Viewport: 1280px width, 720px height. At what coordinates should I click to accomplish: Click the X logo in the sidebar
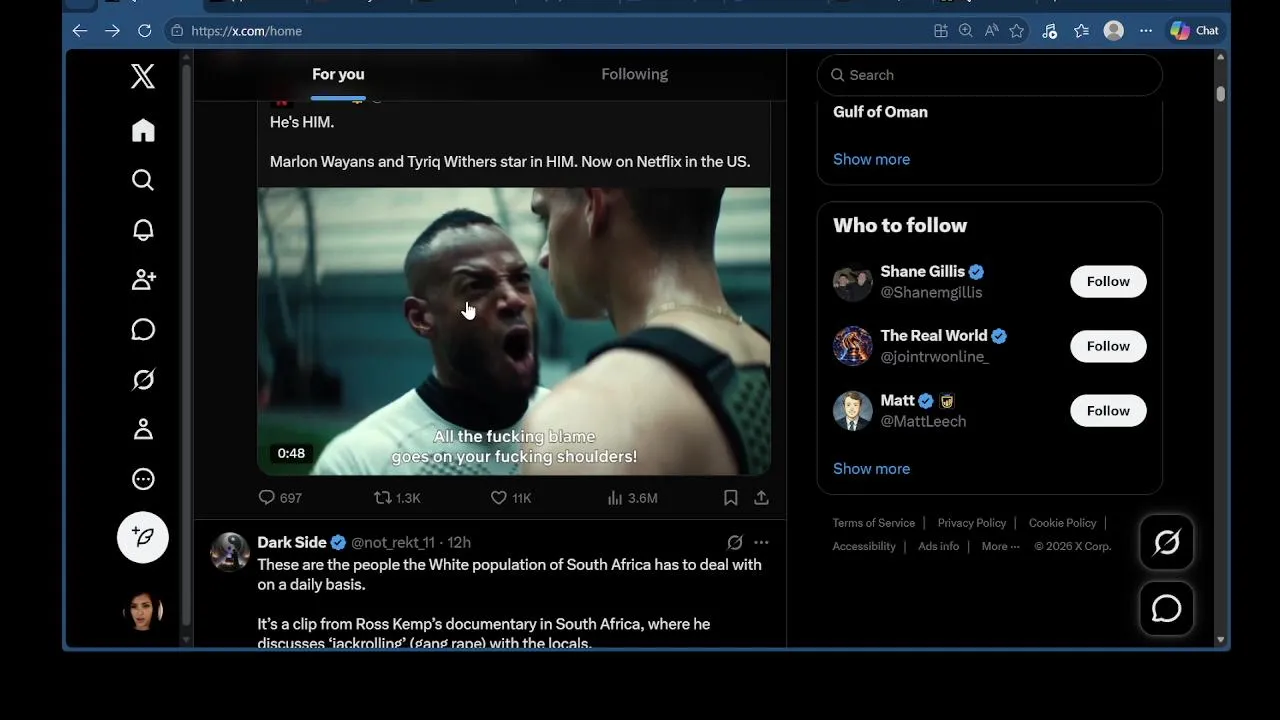coord(143,76)
